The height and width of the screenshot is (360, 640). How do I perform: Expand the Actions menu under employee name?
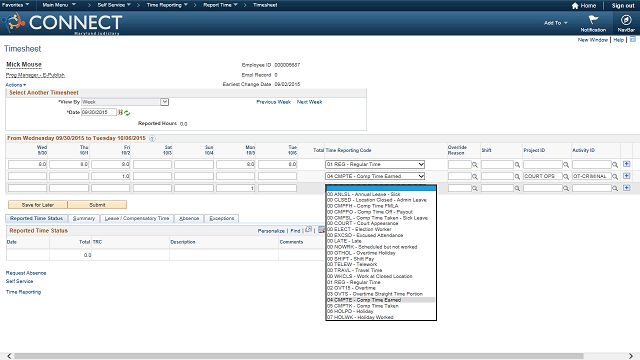(x=16, y=85)
